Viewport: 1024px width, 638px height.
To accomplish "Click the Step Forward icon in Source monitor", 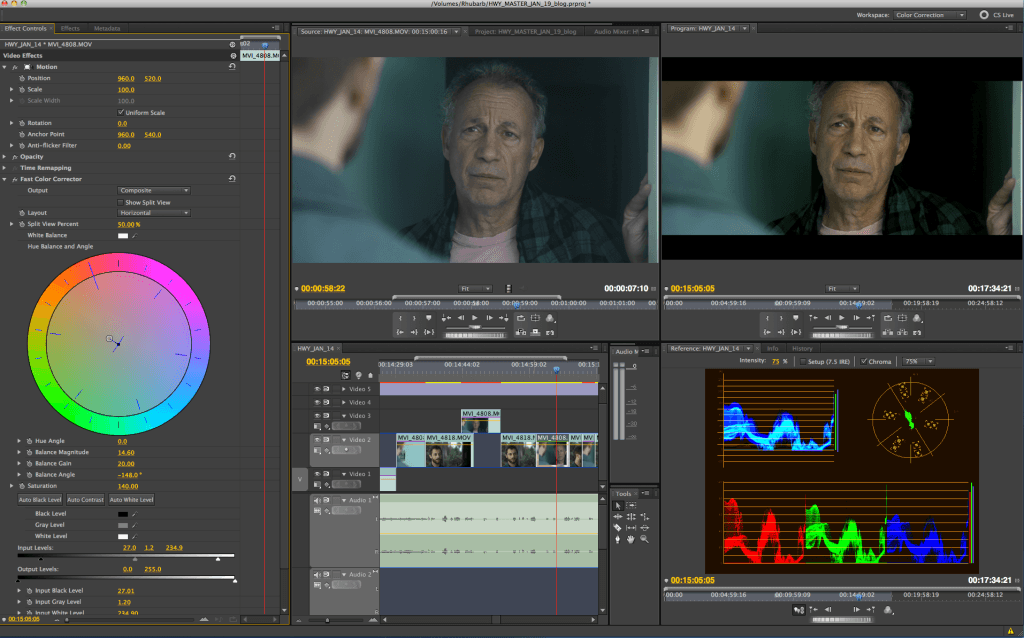I will 490,318.
